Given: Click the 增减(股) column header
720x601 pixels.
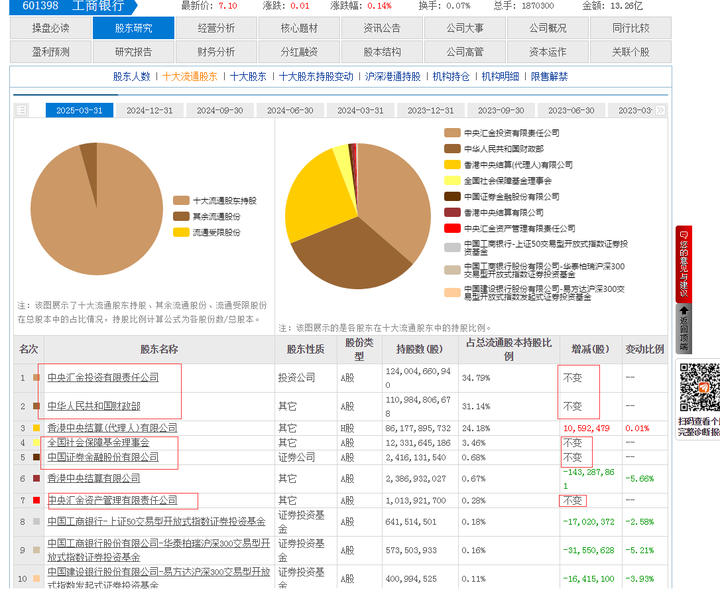Looking at the screenshot, I should (591, 349).
